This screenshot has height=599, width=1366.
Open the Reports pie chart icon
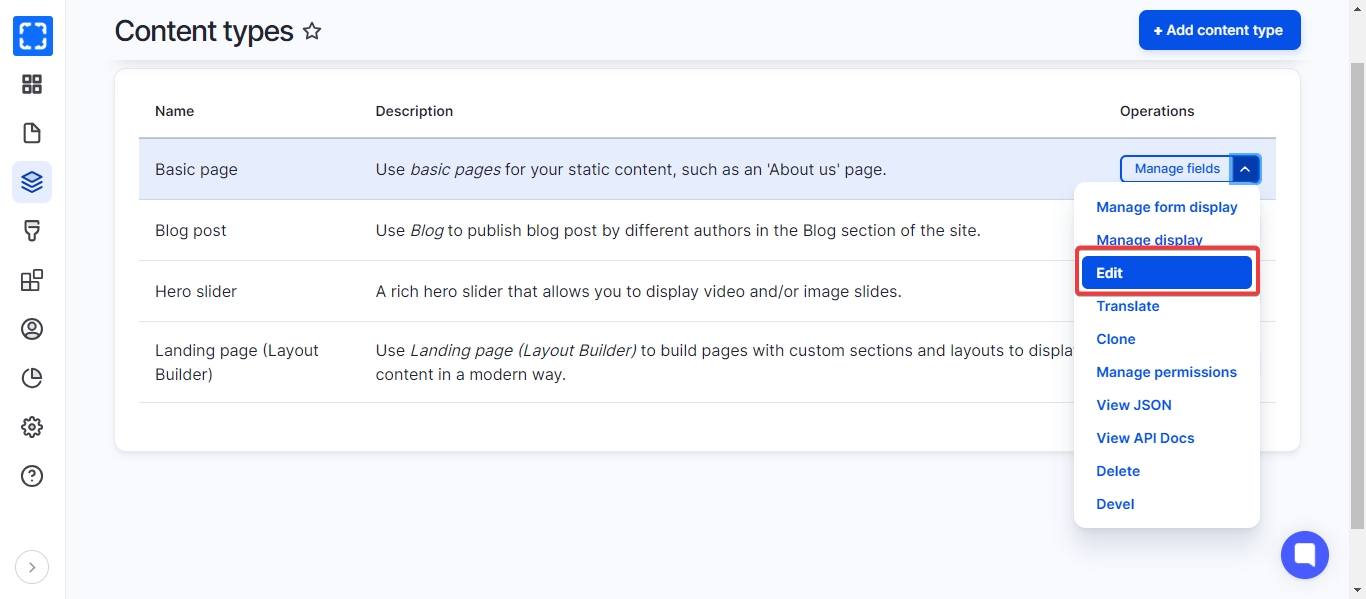click(x=32, y=378)
